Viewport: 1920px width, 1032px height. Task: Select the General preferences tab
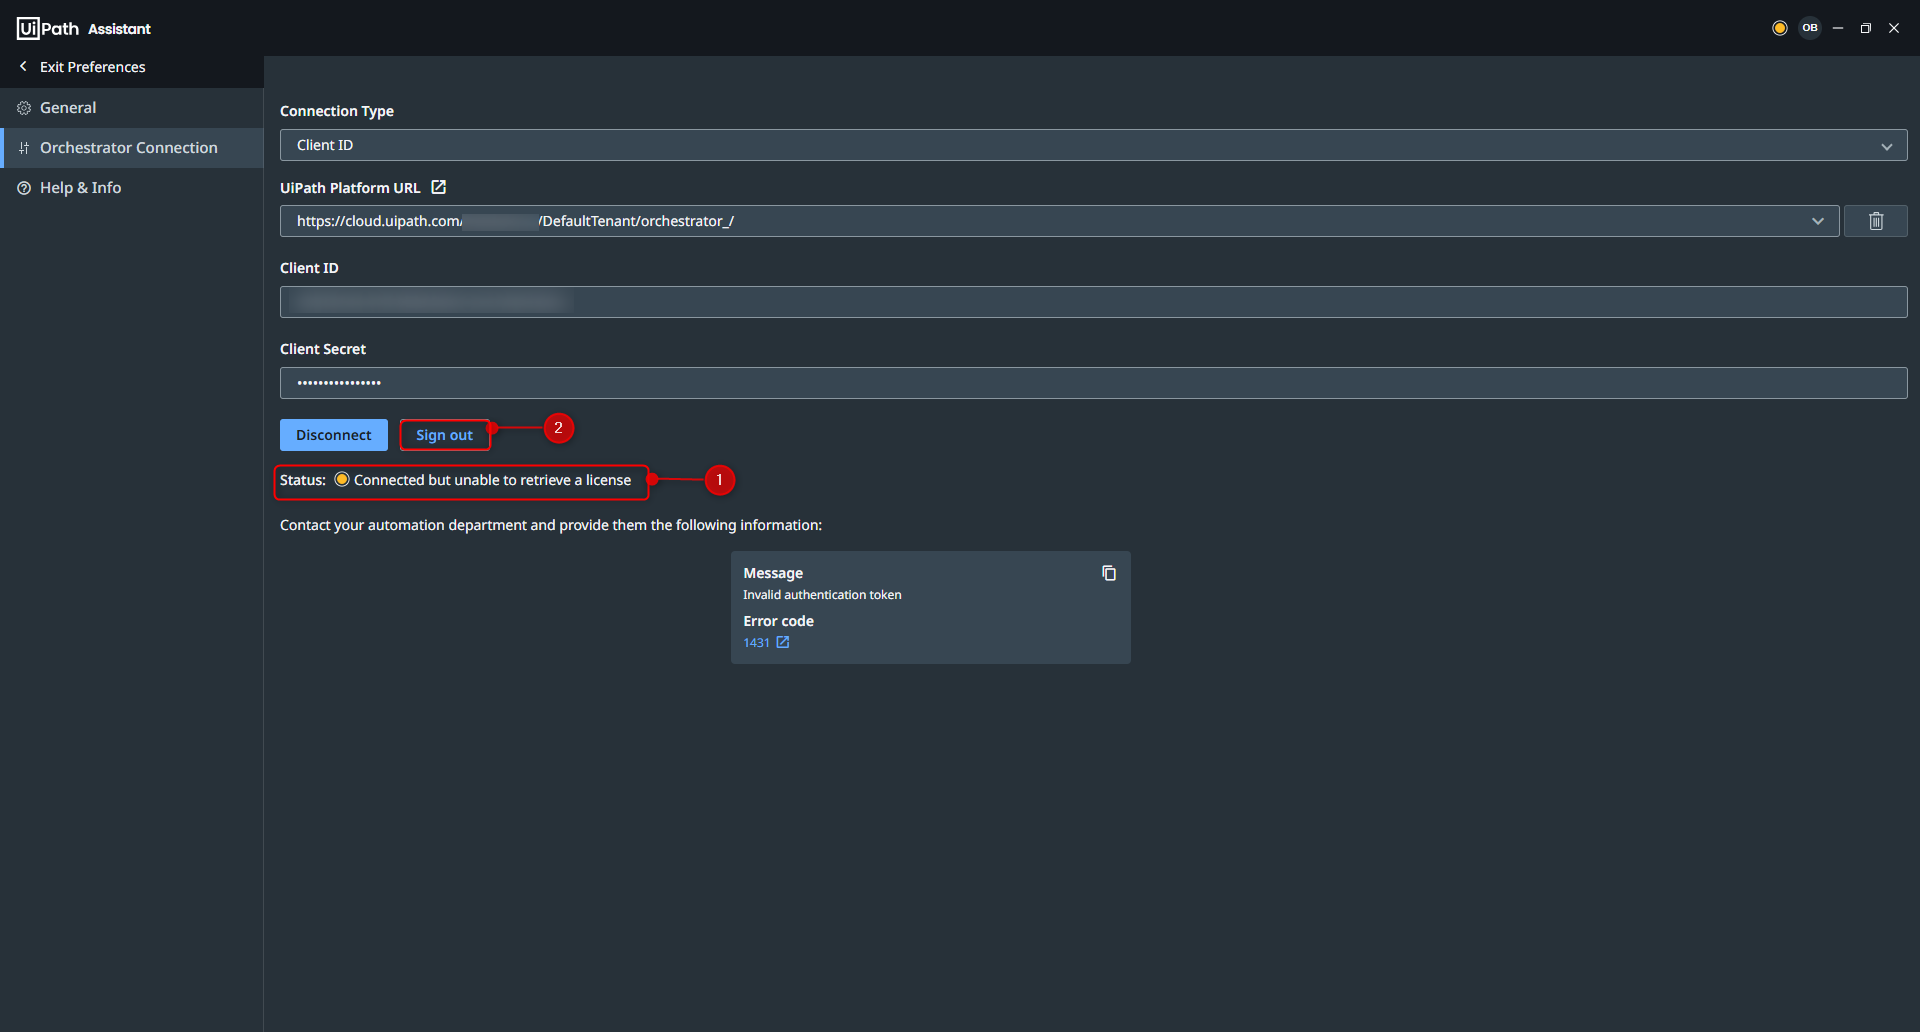tap(132, 108)
